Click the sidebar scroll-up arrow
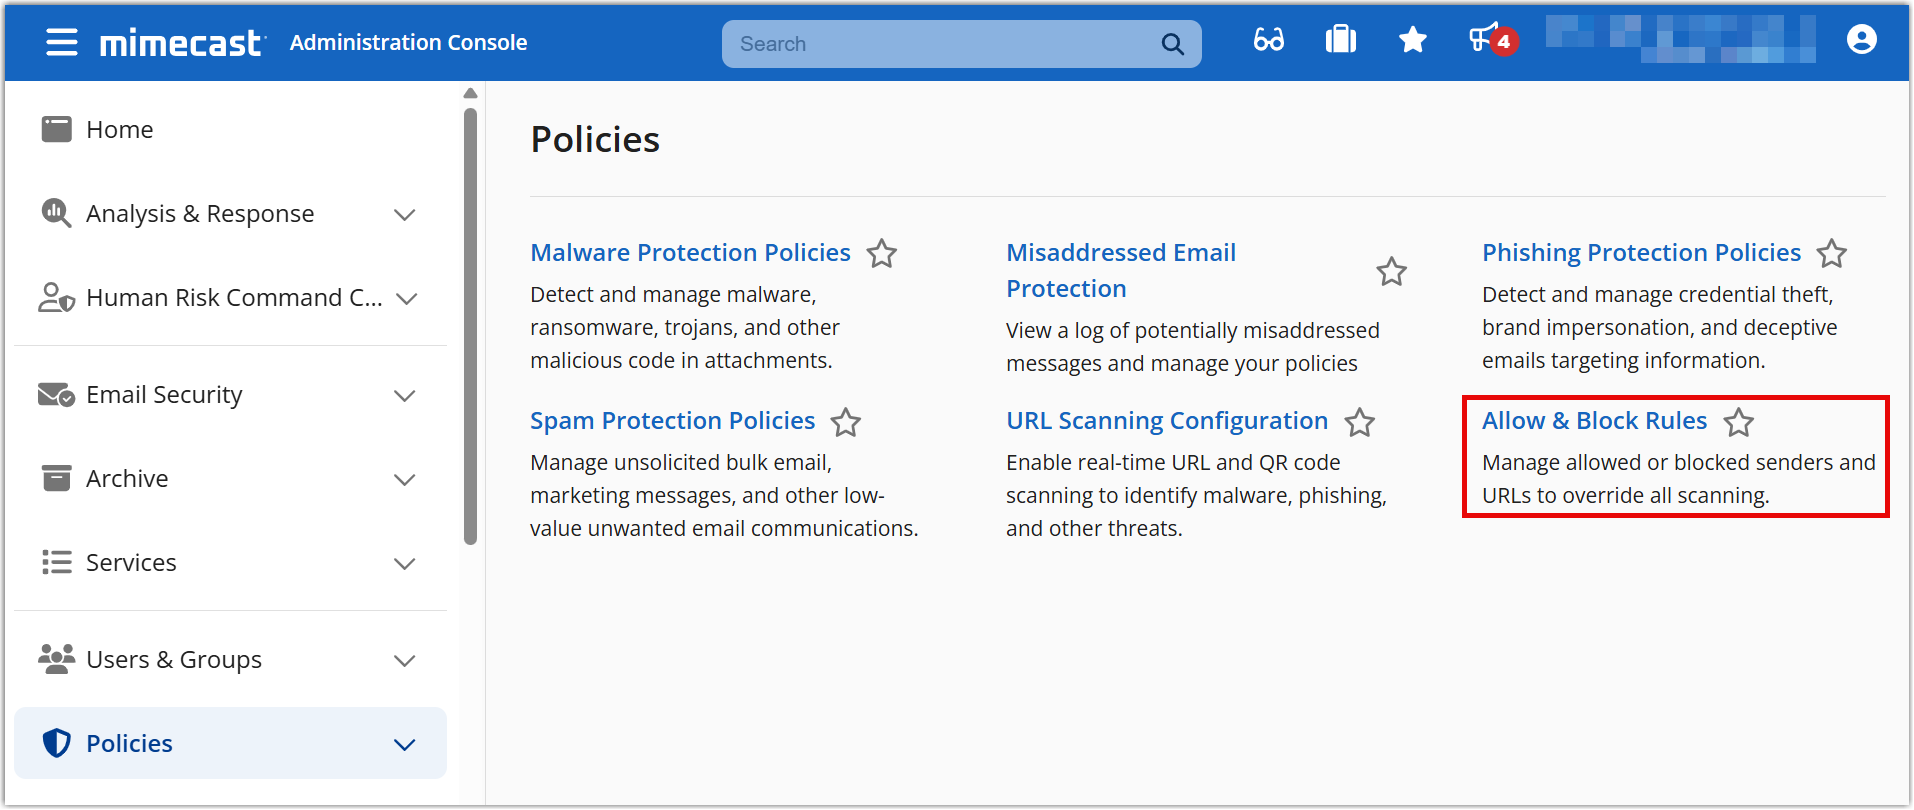1914x810 pixels. [x=471, y=94]
